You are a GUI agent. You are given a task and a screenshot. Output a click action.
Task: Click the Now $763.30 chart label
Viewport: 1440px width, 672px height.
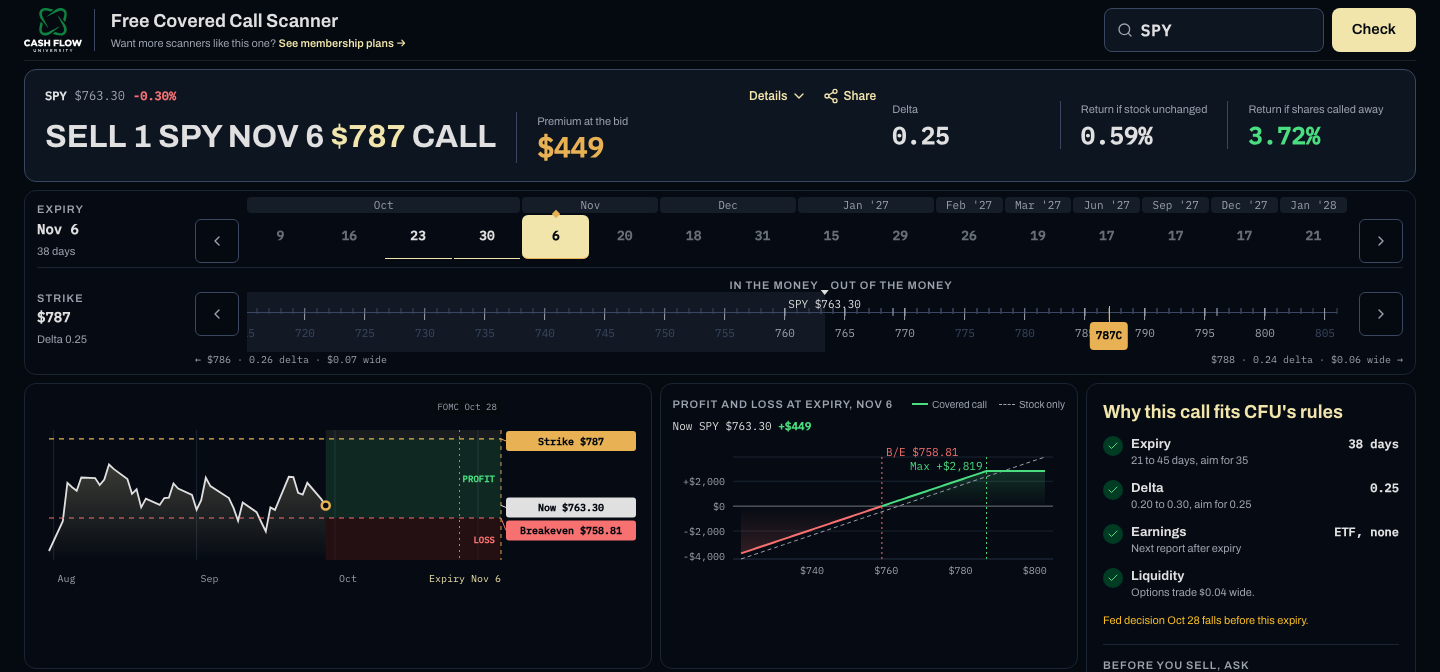pyautogui.click(x=571, y=507)
